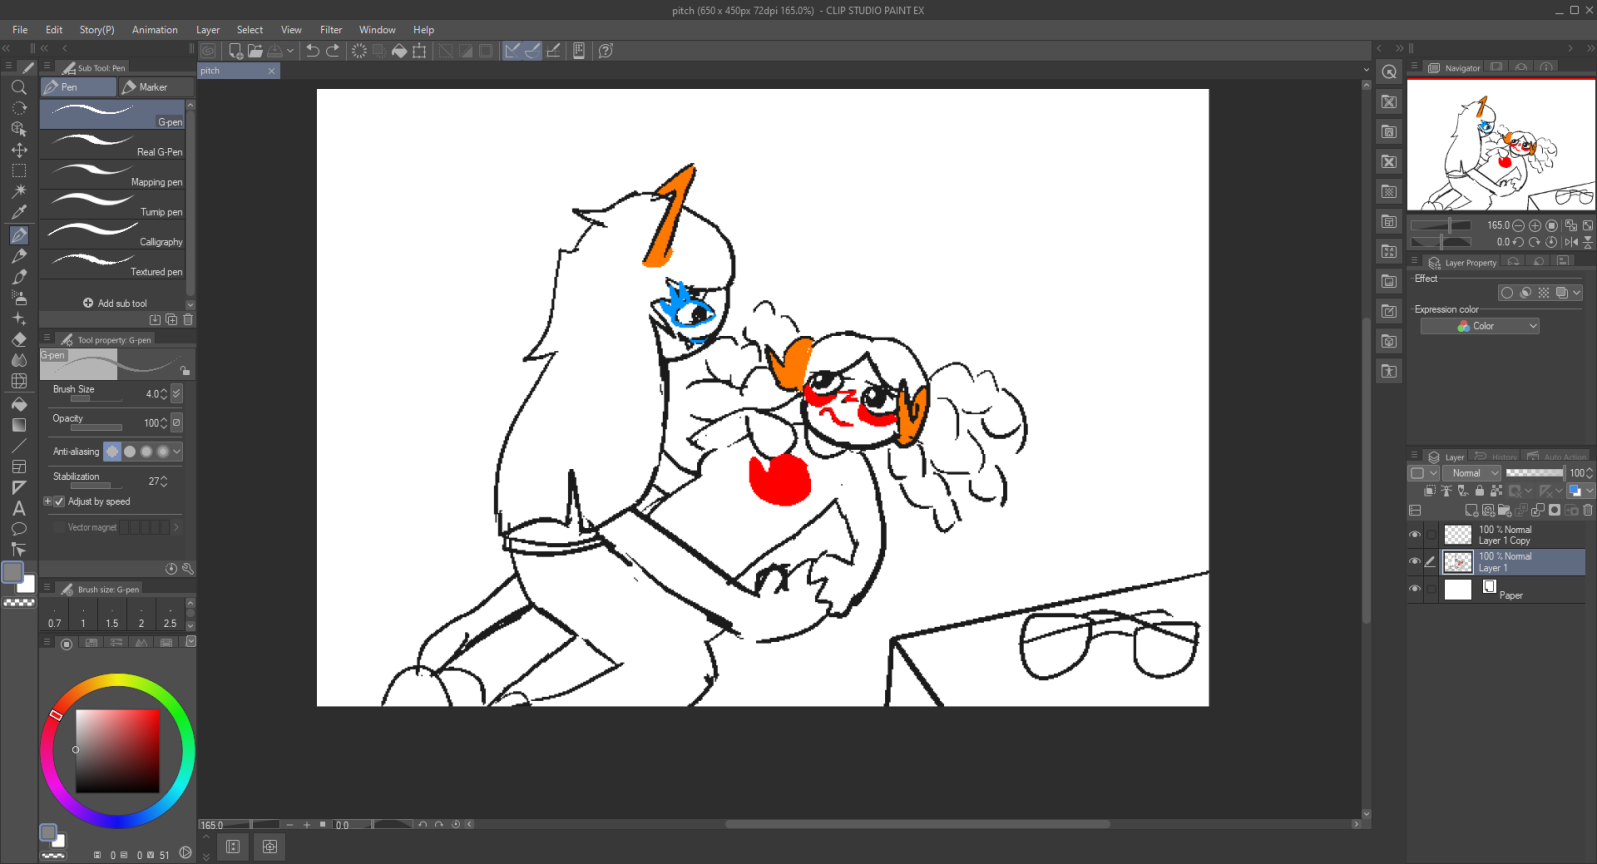Image resolution: width=1597 pixels, height=864 pixels.
Task: Click the Redo arrow in command bar
Action: 333,50
